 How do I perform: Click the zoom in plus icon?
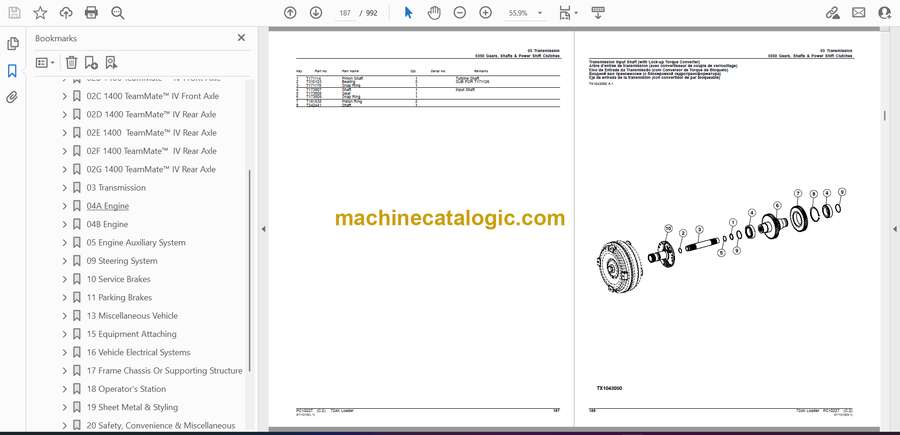click(485, 13)
